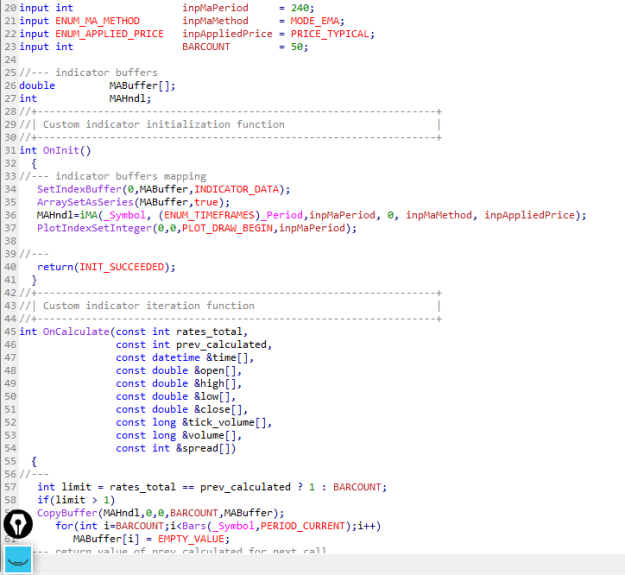Click INDICATOR_DATA constant
The width and height of the screenshot is (625, 575).
click(x=236, y=189)
